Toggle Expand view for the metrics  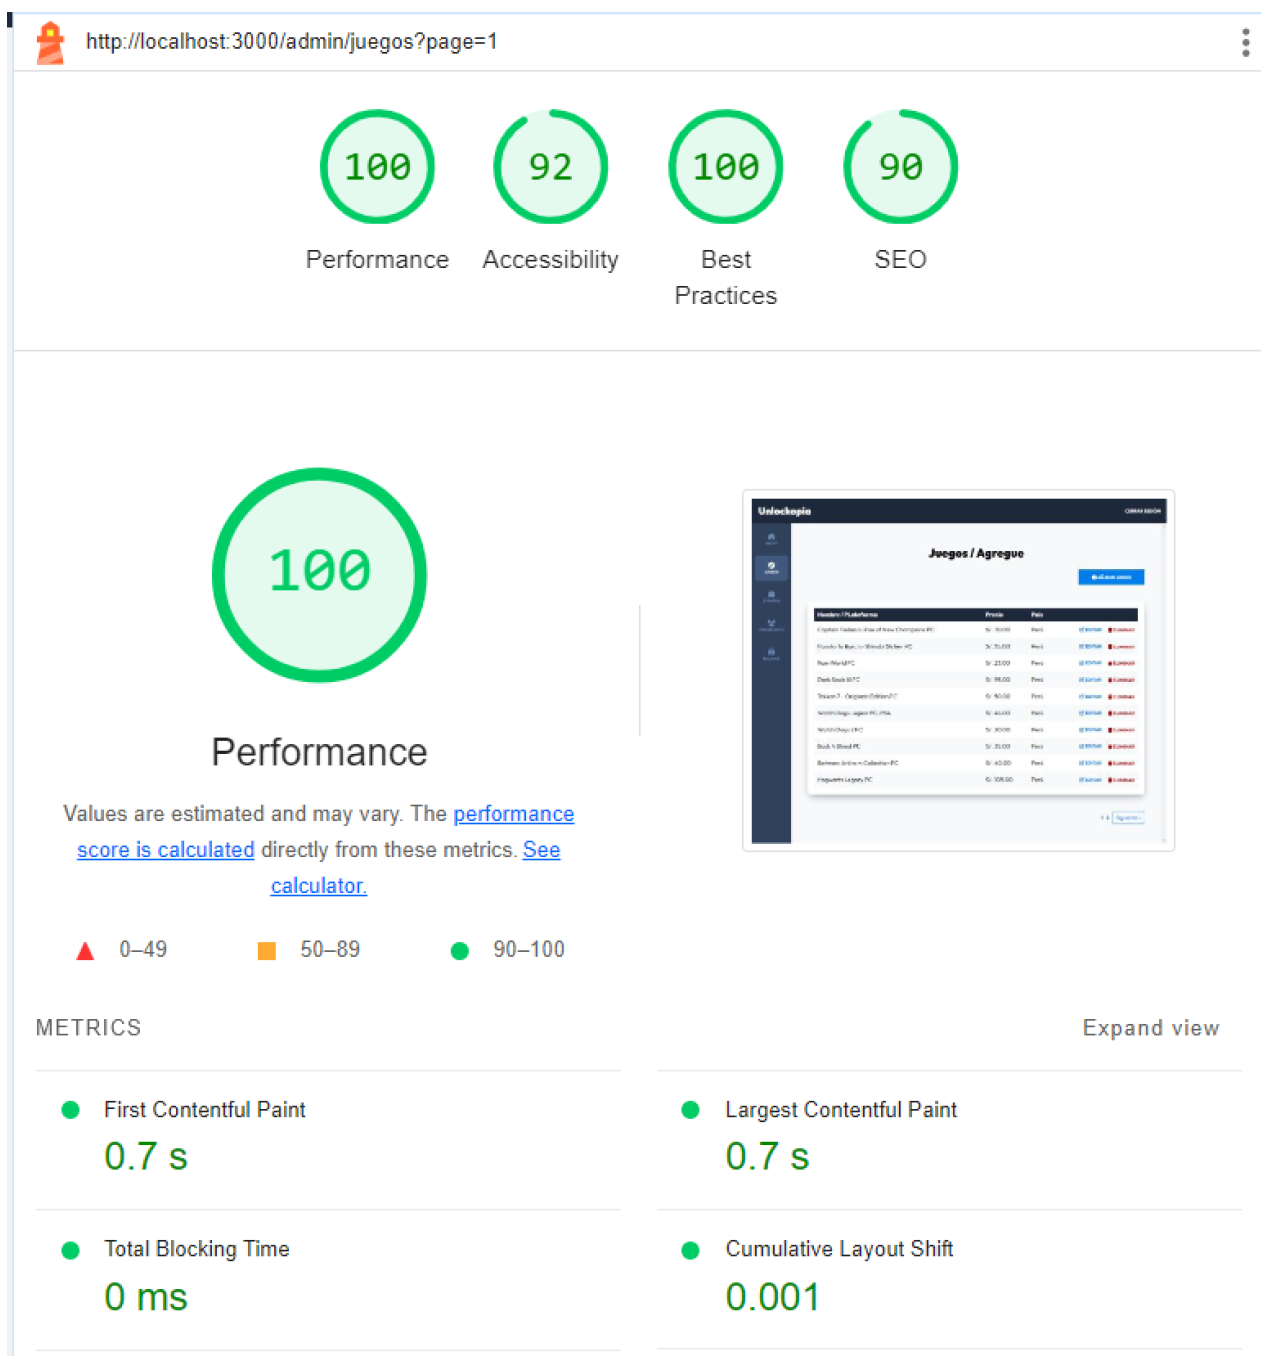(x=1150, y=1028)
